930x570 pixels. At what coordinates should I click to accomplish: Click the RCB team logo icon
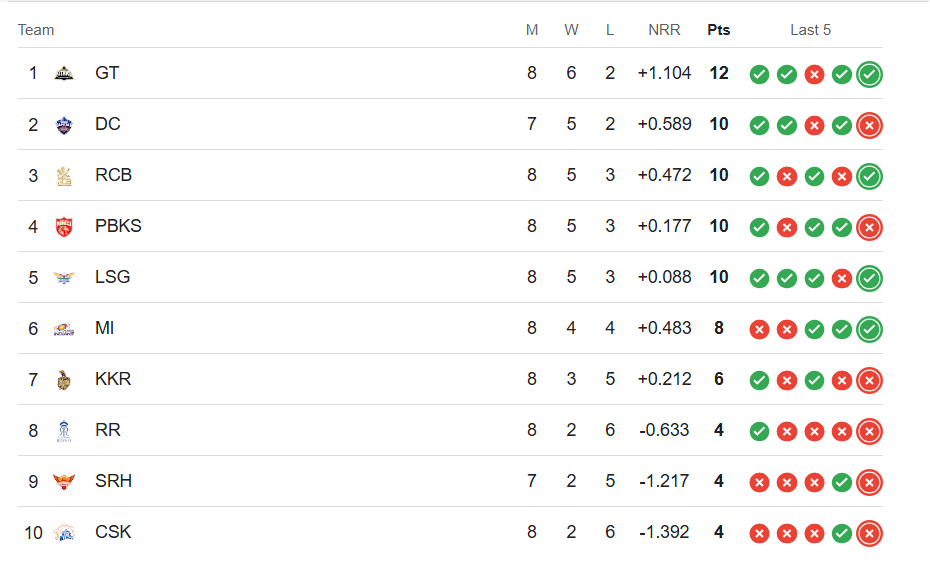(64, 176)
